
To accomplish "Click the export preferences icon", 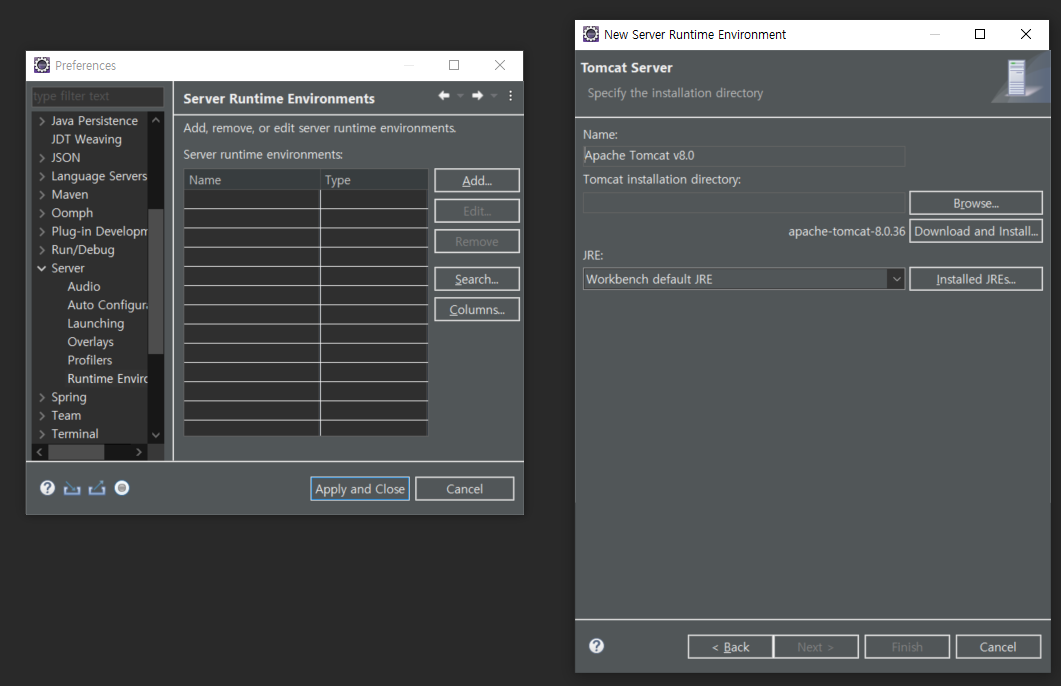I will pos(97,488).
